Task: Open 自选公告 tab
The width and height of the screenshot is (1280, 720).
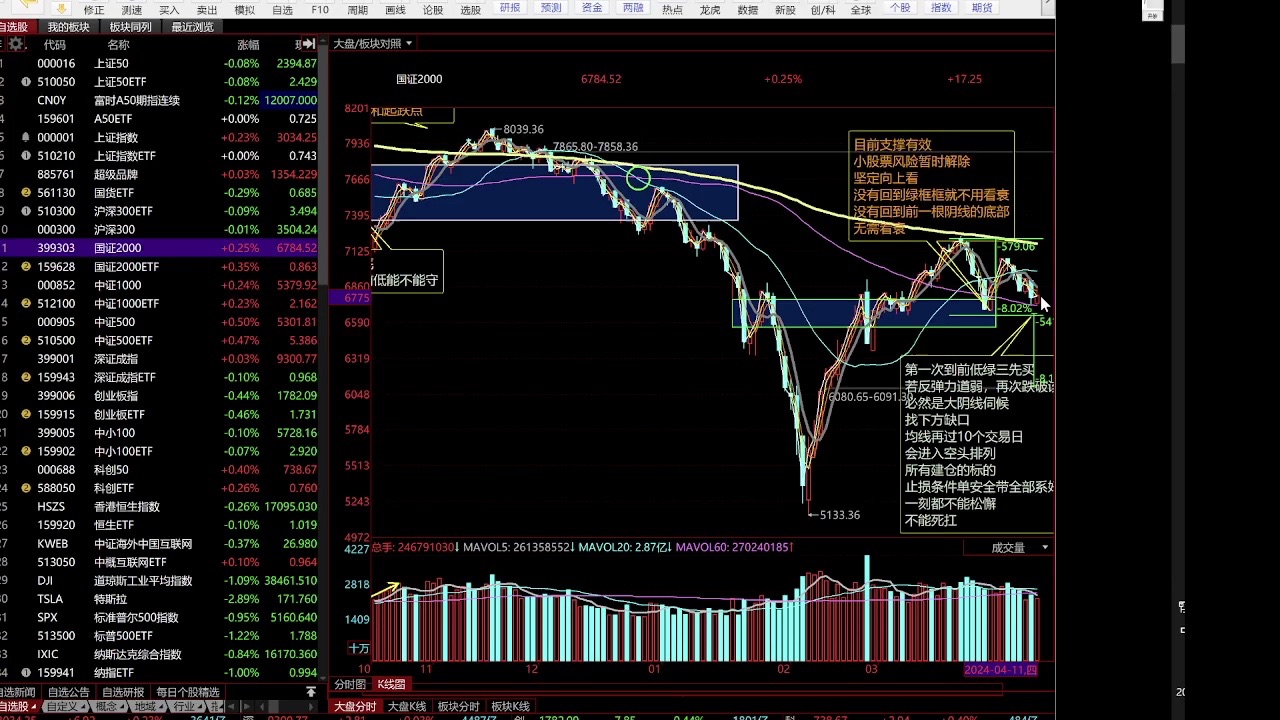Action: 68,692
